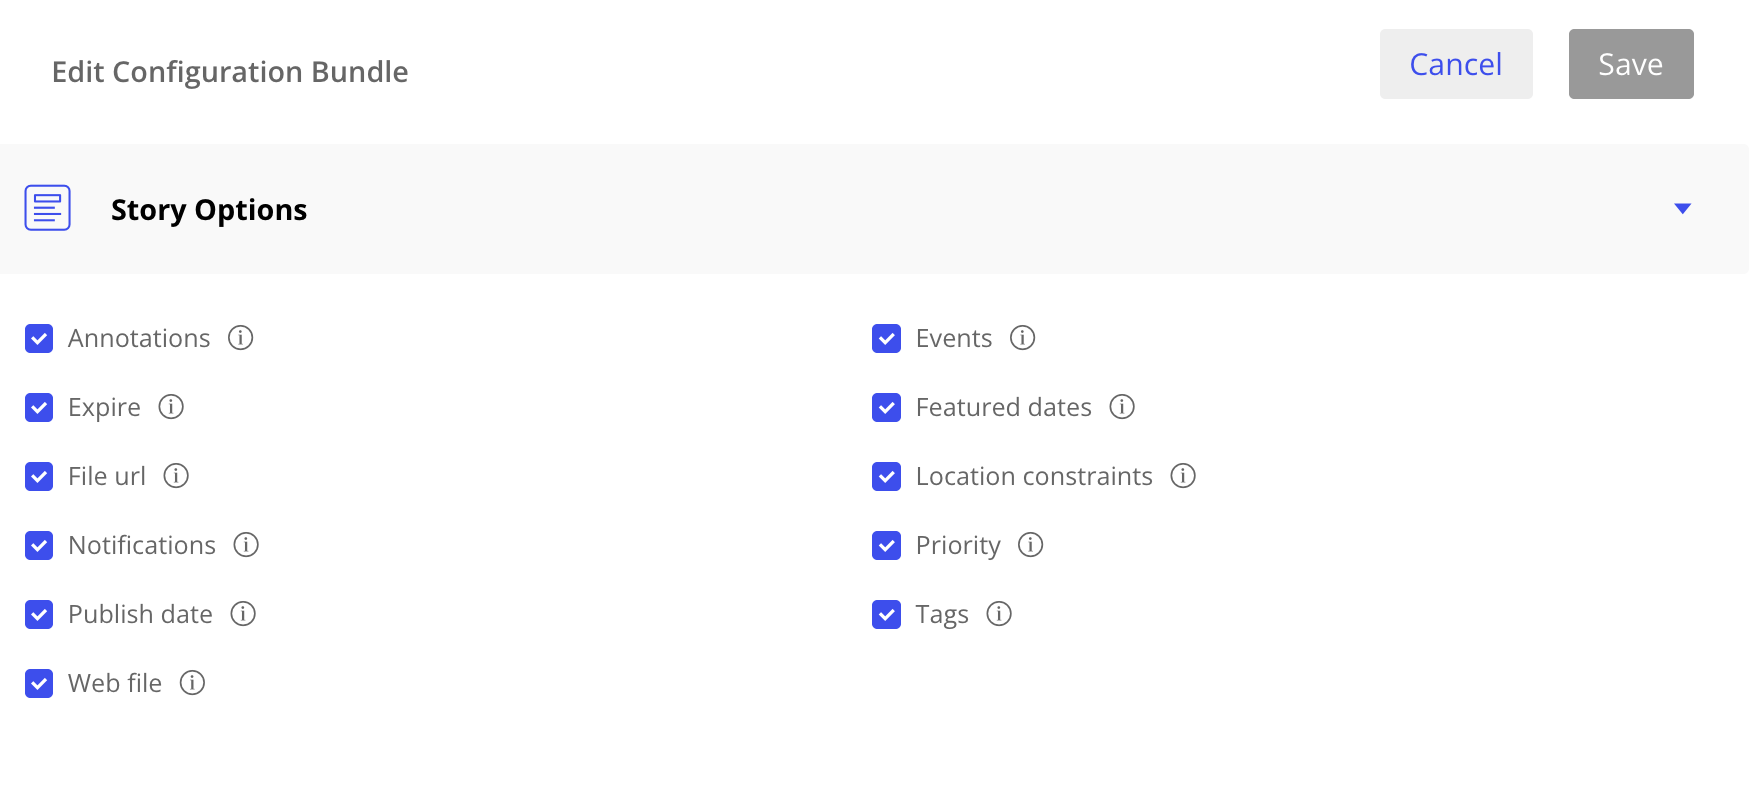Click the info icon next to Priority
The image size is (1752, 790).
coord(1030,545)
